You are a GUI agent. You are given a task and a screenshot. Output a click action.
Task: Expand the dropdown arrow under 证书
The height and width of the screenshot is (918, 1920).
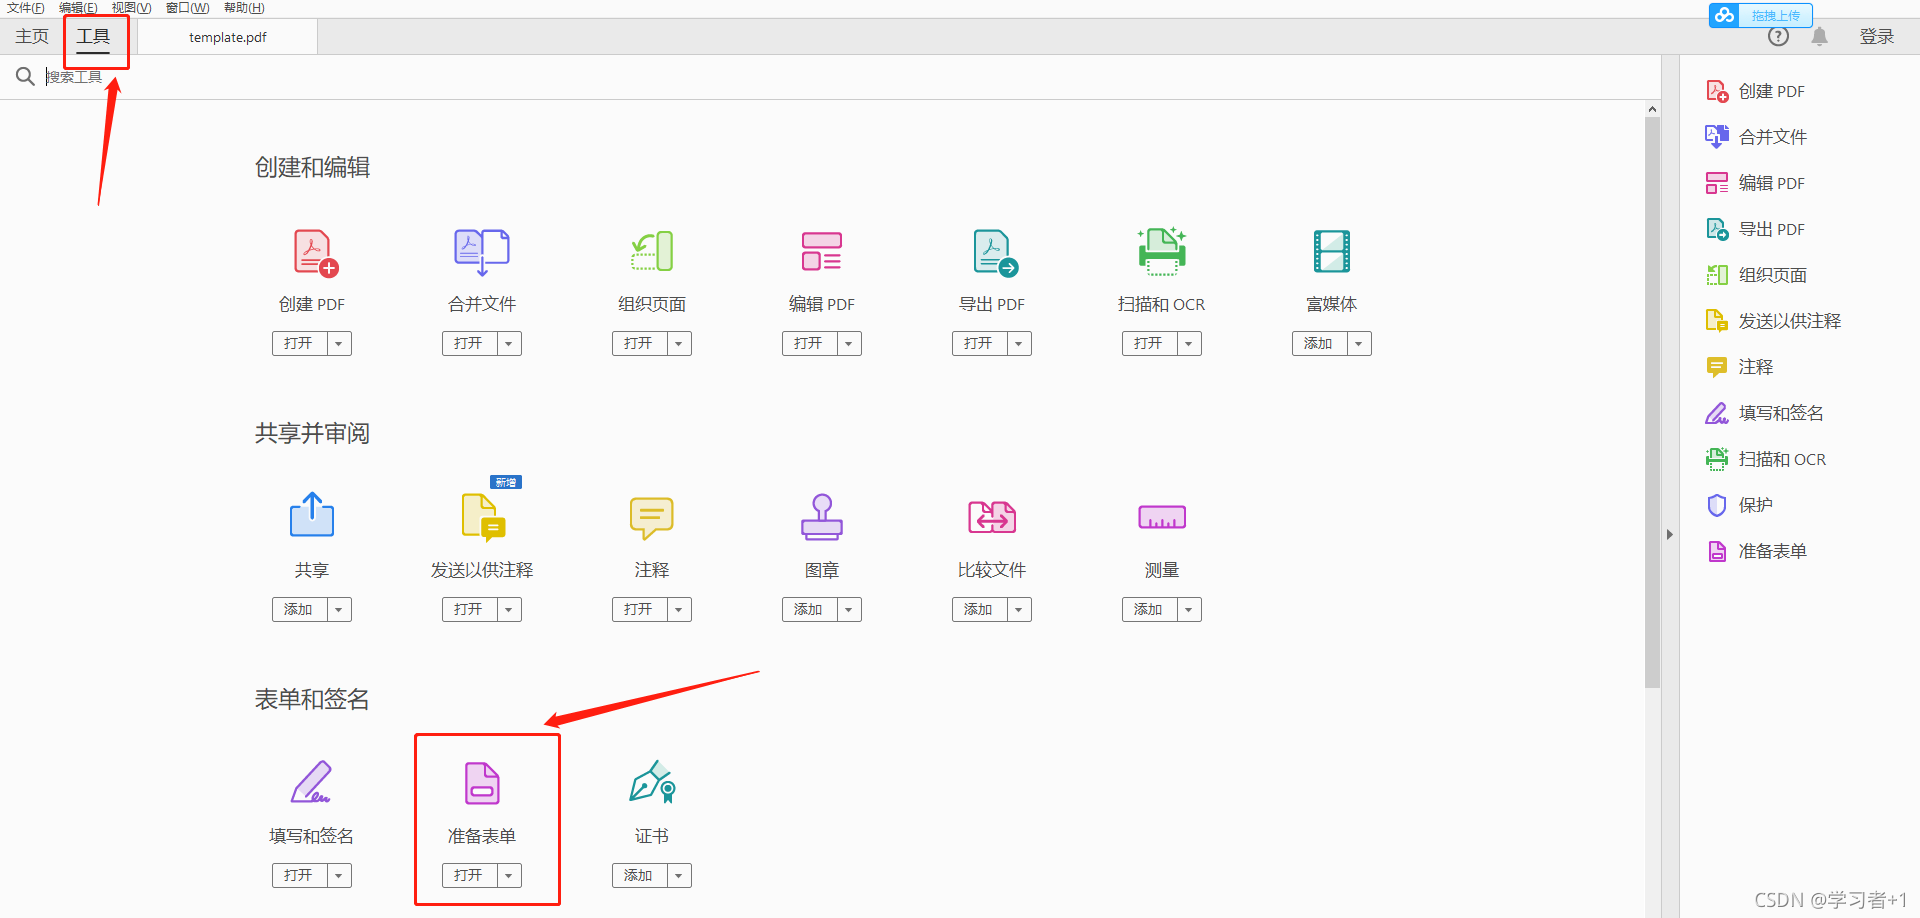(679, 876)
